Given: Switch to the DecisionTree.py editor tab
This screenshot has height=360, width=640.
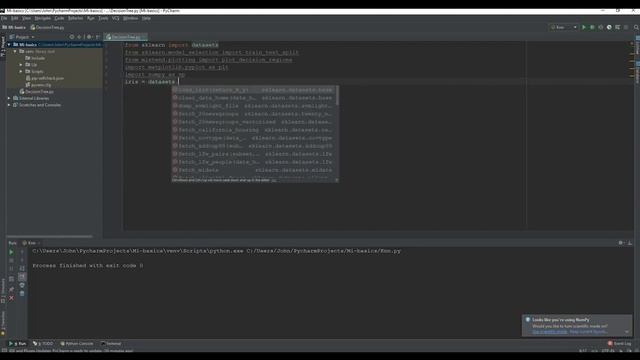Looking at the screenshot, I should point(126,37).
